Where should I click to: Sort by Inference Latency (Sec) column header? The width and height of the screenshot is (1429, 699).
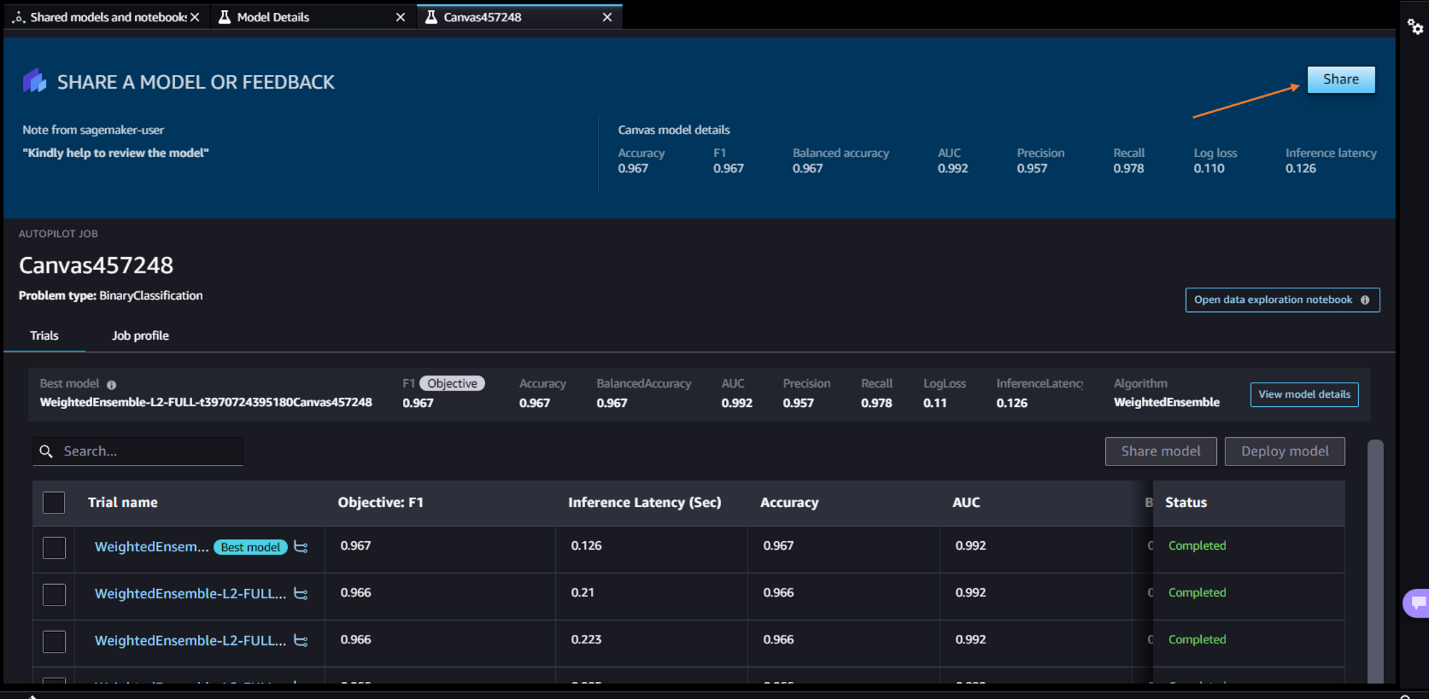tap(644, 502)
